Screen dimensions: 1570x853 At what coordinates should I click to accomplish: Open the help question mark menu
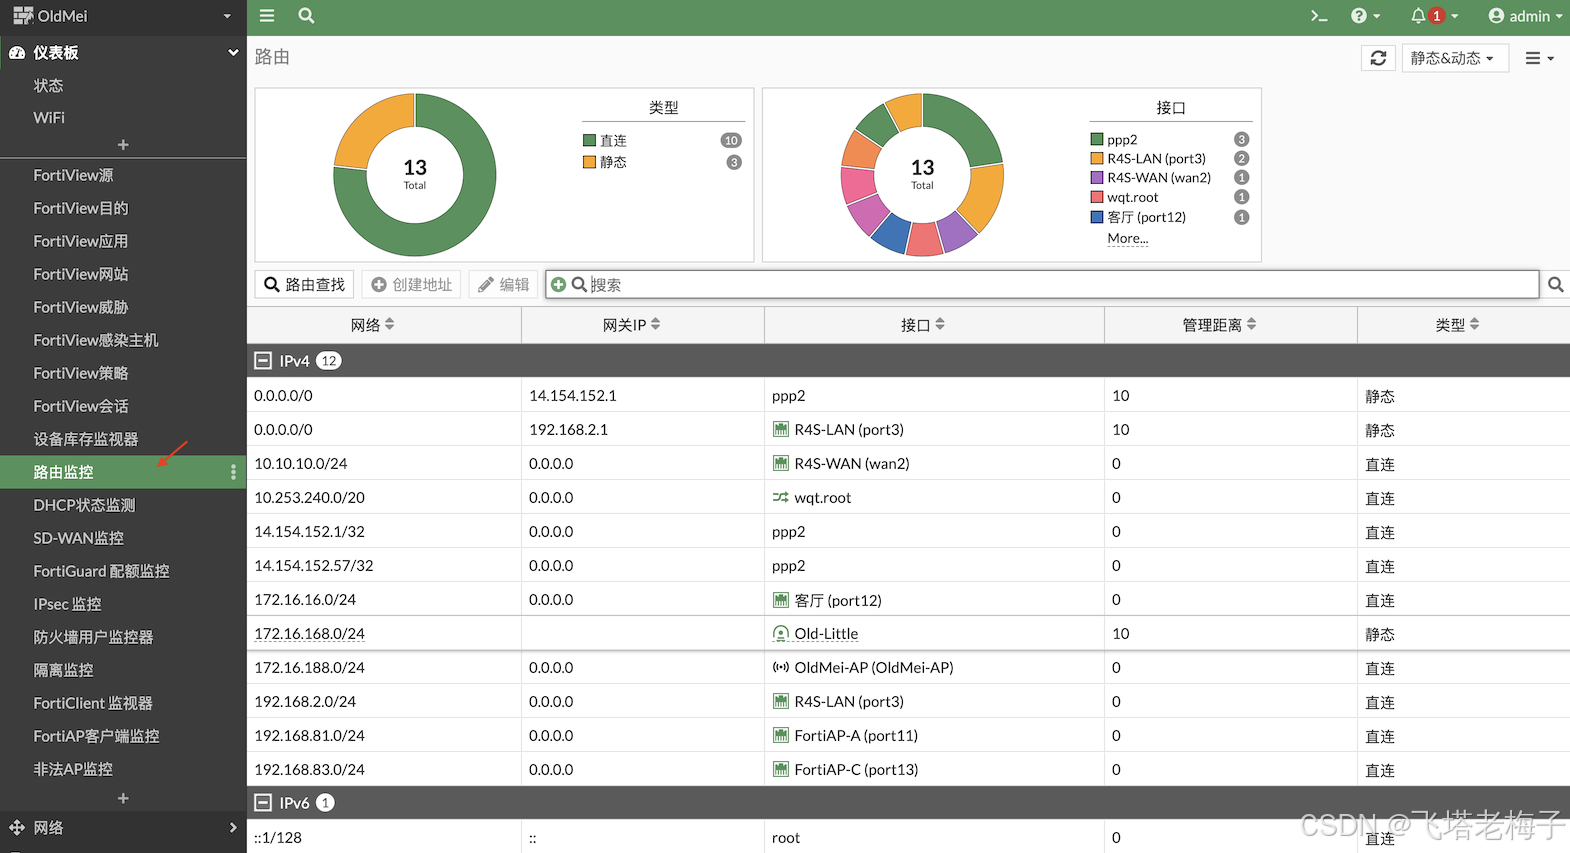[1365, 16]
